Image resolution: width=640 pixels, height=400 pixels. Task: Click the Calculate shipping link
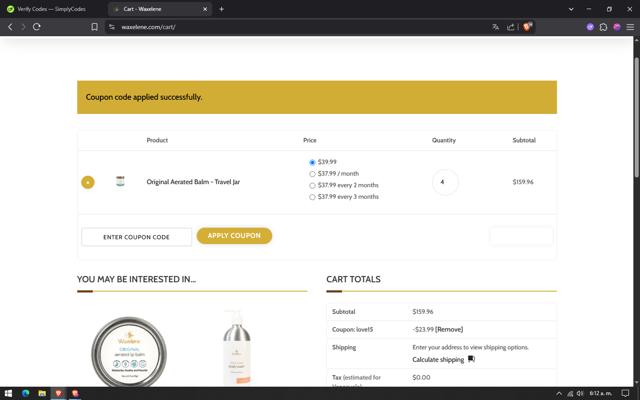[x=438, y=360]
